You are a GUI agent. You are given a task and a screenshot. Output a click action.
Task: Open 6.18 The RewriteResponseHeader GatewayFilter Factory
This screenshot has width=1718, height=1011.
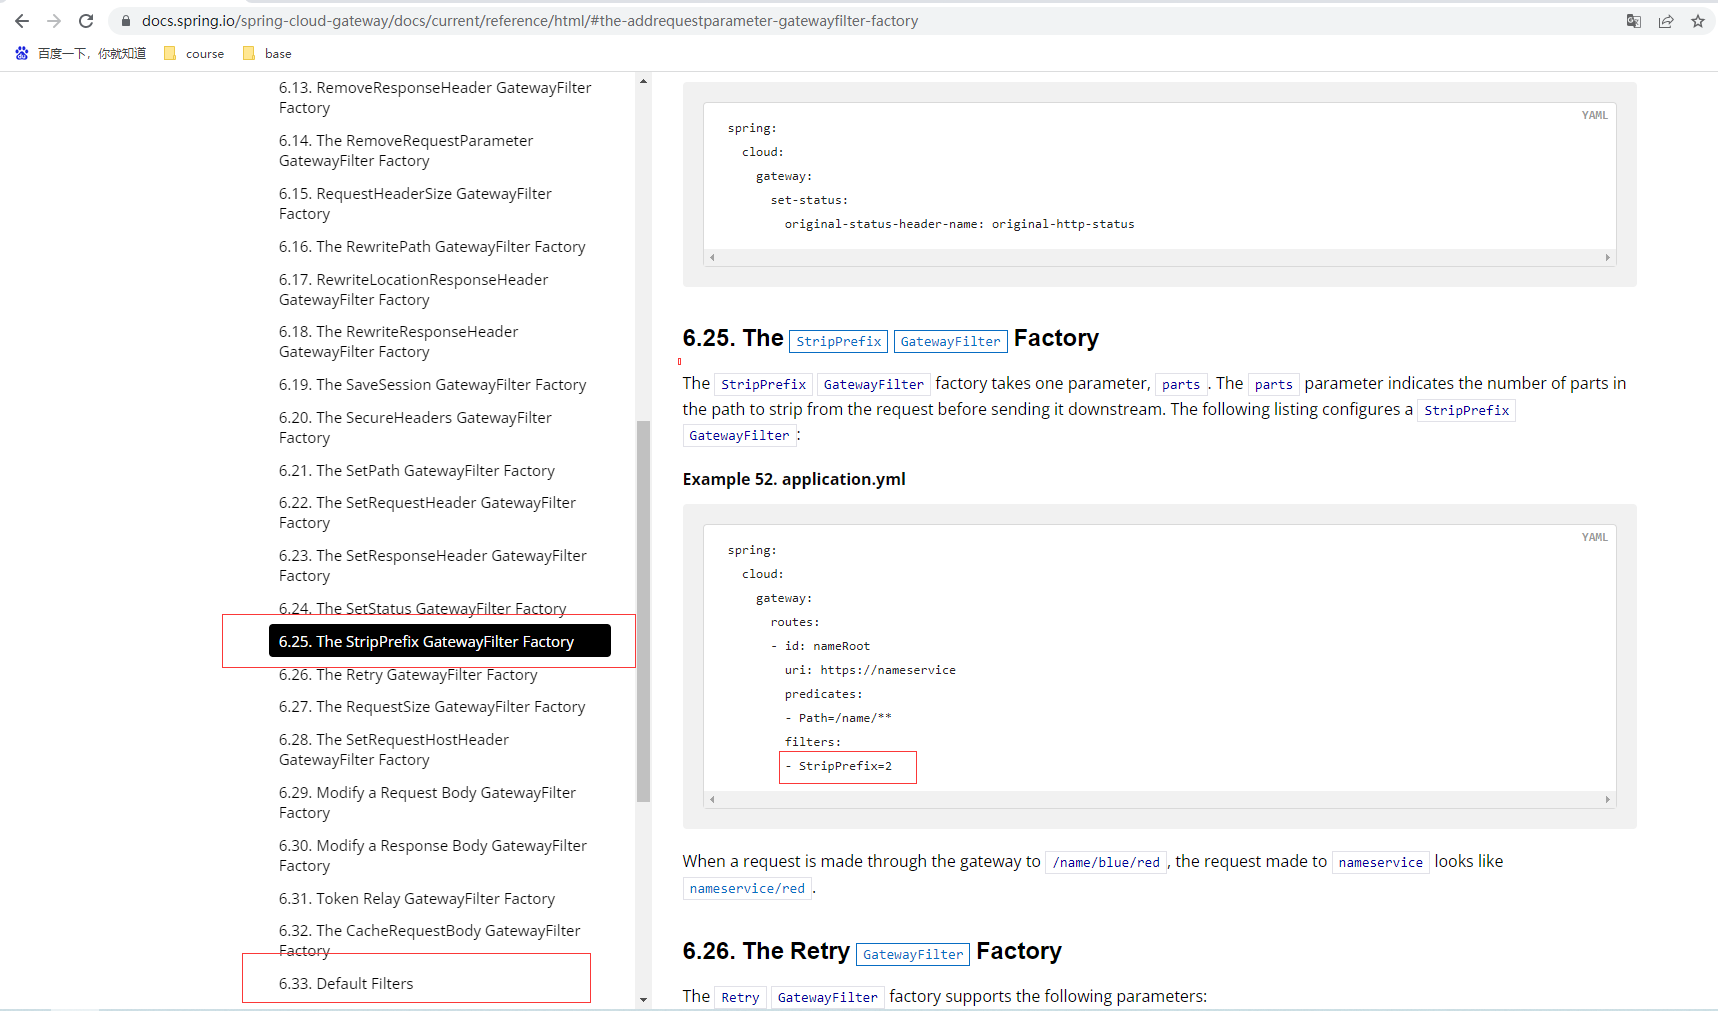(398, 342)
